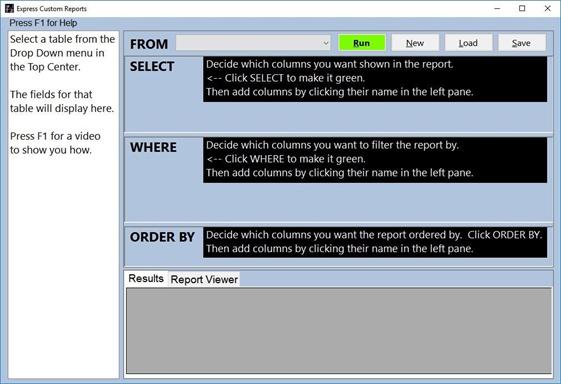Activate the ORDER BY section label
561x384 pixels.
click(162, 237)
